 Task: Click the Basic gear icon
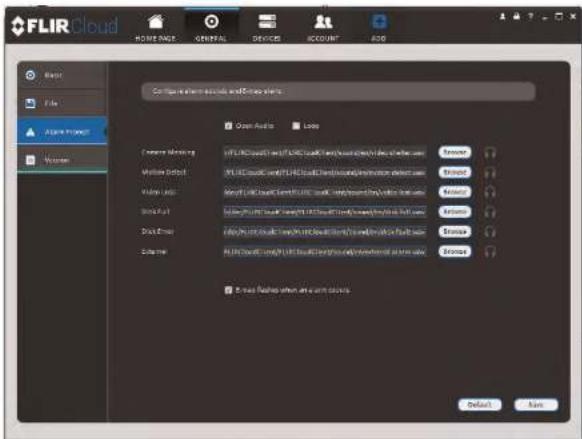point(30,75)
